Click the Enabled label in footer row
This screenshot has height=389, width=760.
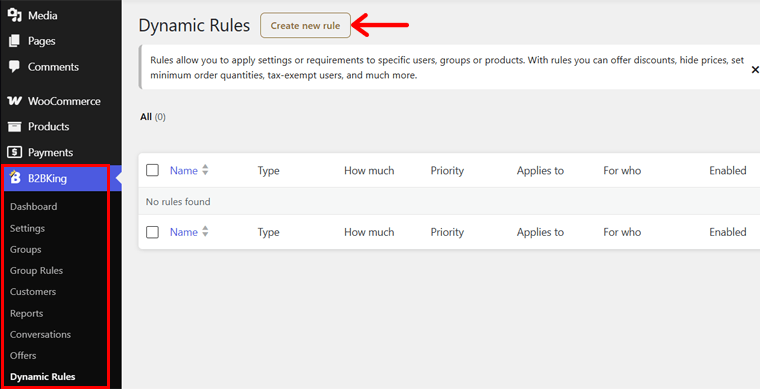pyautogui.click(x=728, y=232)
